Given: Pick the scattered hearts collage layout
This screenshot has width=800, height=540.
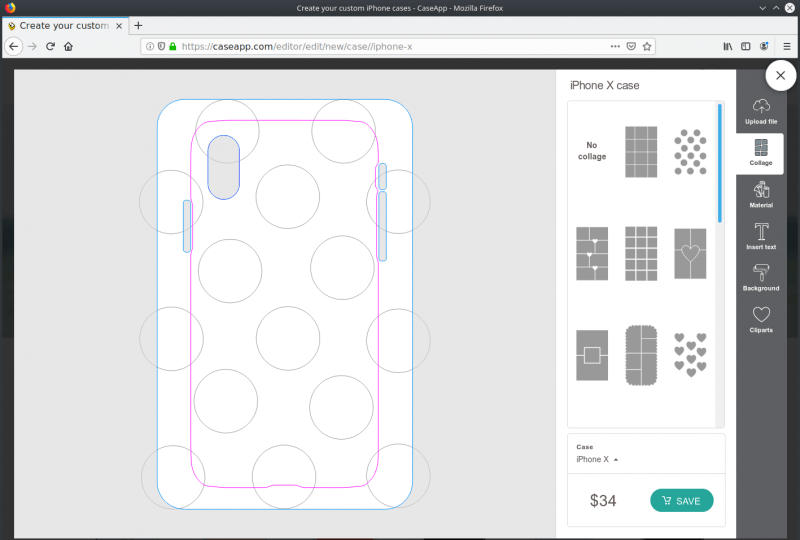Looking at the screenshot, I should [x=690, y=355].
